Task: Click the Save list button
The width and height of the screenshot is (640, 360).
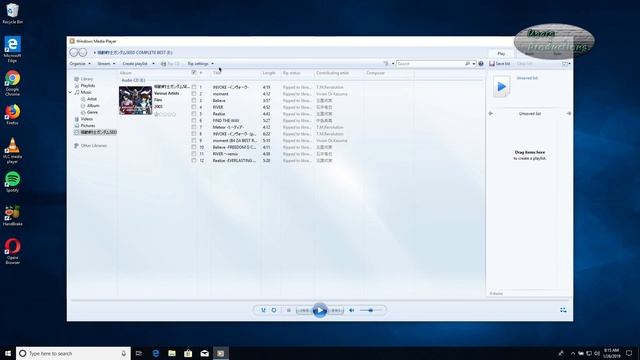Action: 500,64
